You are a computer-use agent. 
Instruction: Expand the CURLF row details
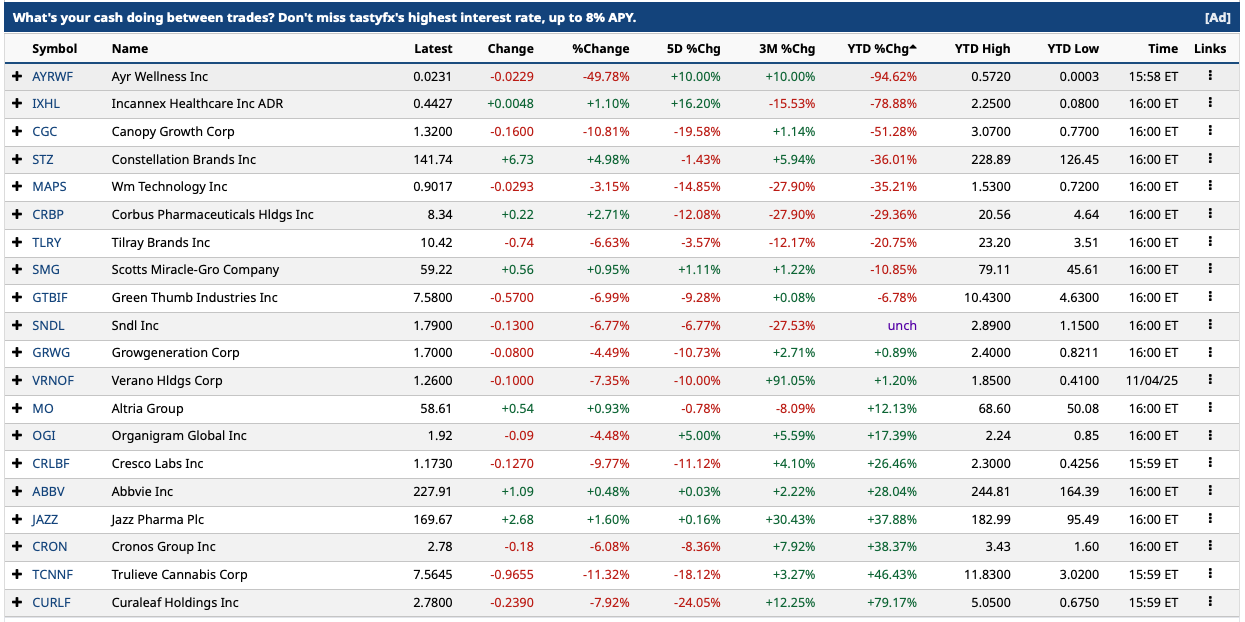[17, 602]
